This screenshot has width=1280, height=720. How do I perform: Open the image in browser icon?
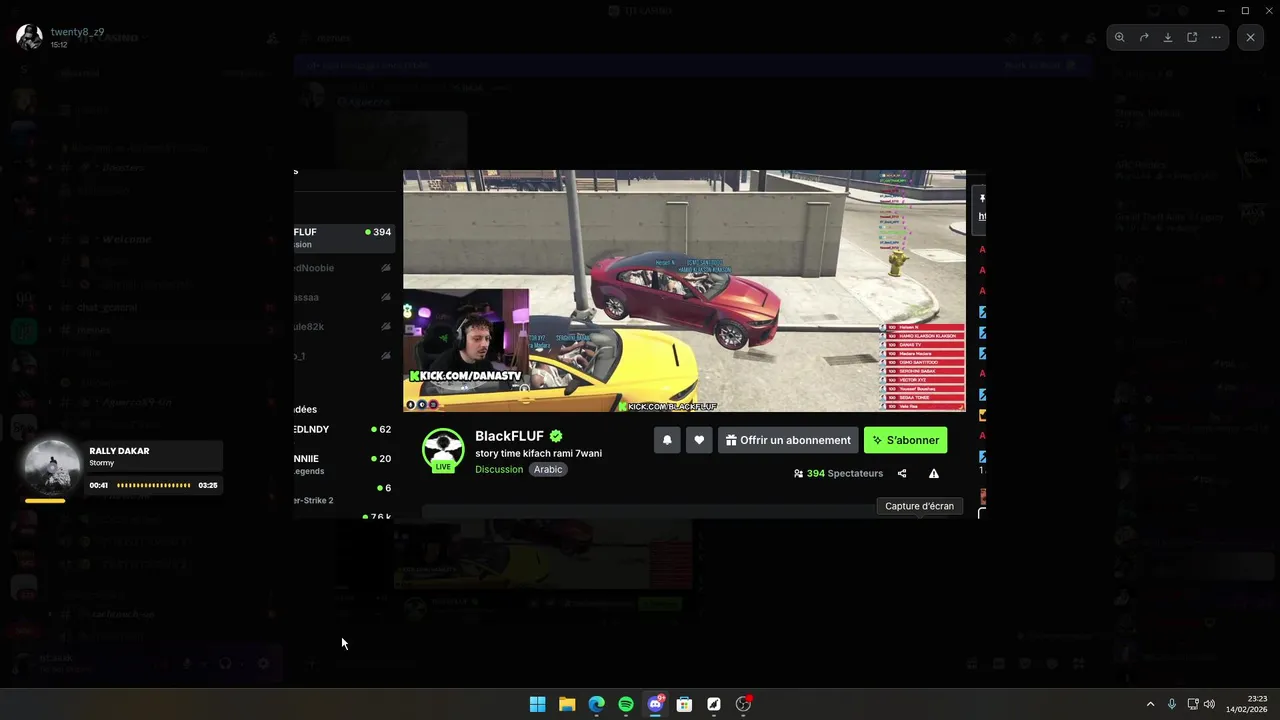point(1192,37)
